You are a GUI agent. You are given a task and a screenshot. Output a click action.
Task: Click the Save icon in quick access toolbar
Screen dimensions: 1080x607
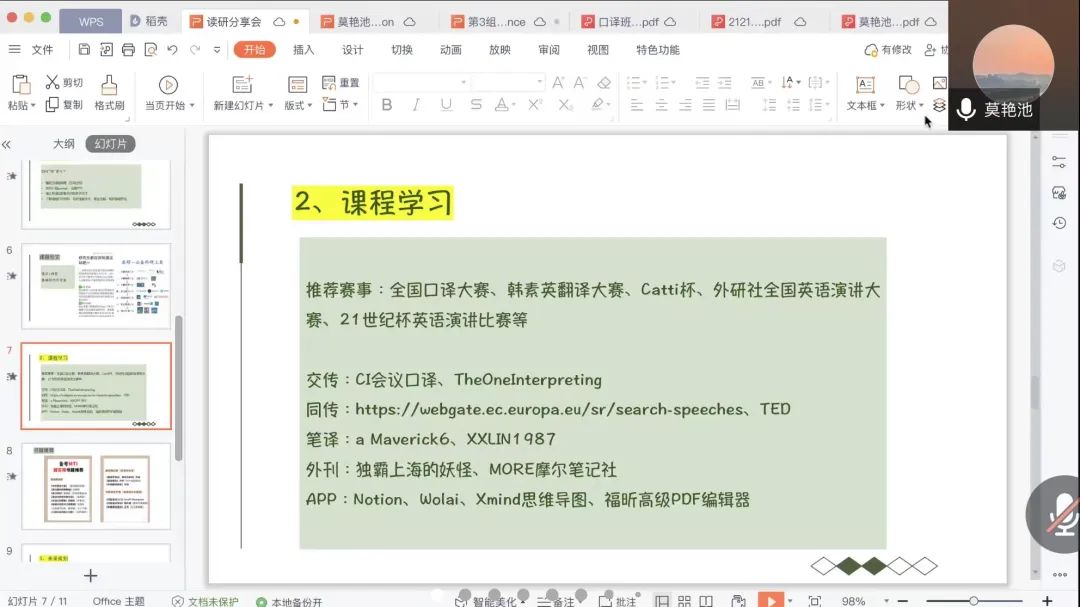[84, 50]
